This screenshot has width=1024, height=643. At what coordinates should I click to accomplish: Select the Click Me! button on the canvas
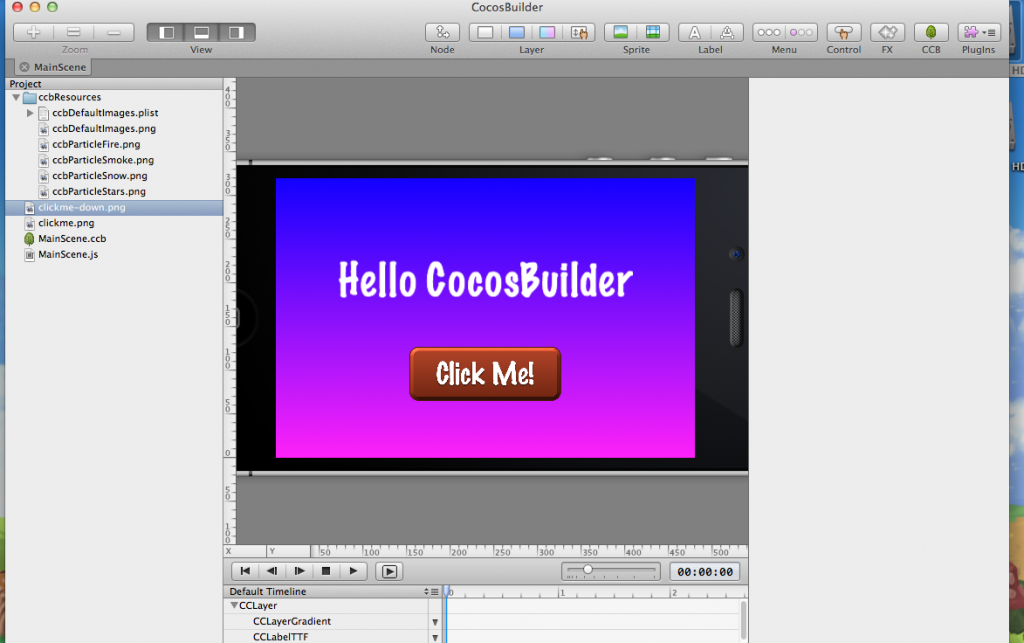point(485,373)
